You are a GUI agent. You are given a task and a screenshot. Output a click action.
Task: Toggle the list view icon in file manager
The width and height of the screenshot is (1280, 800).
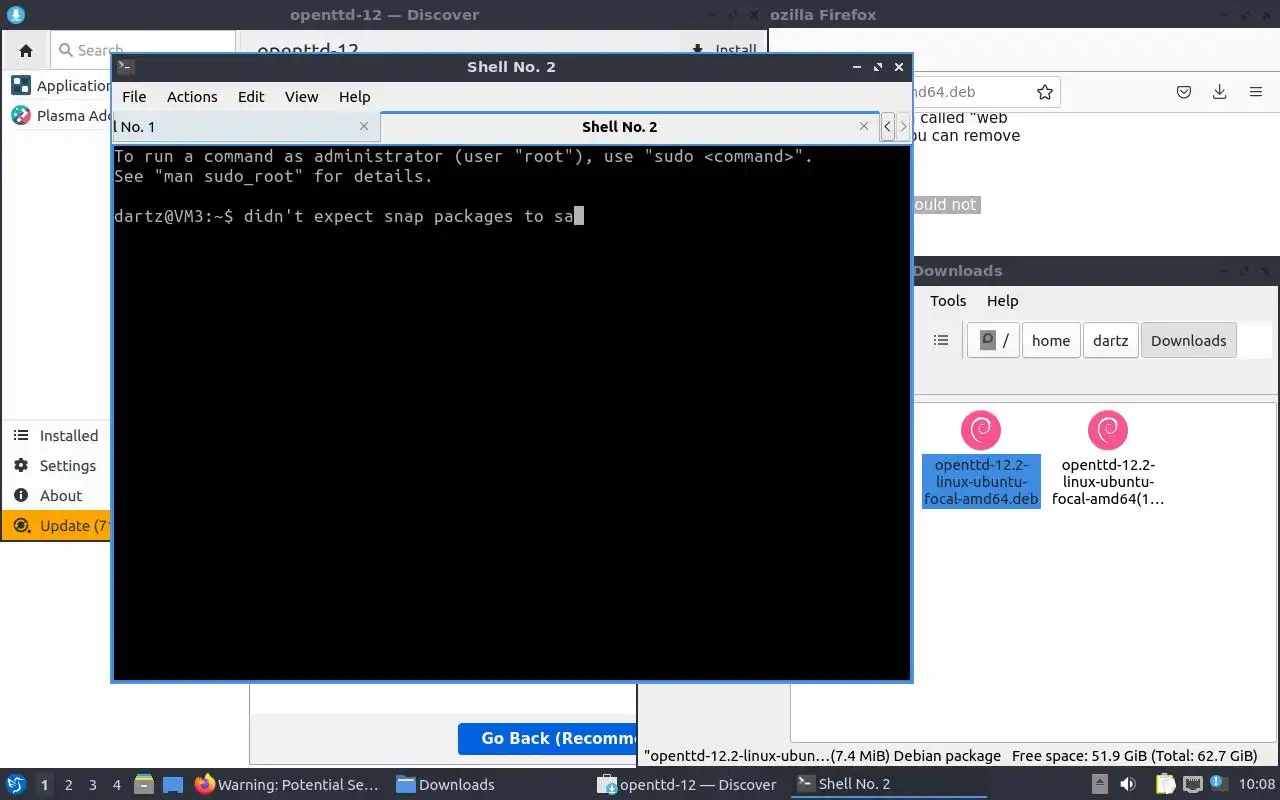[941, 340]
